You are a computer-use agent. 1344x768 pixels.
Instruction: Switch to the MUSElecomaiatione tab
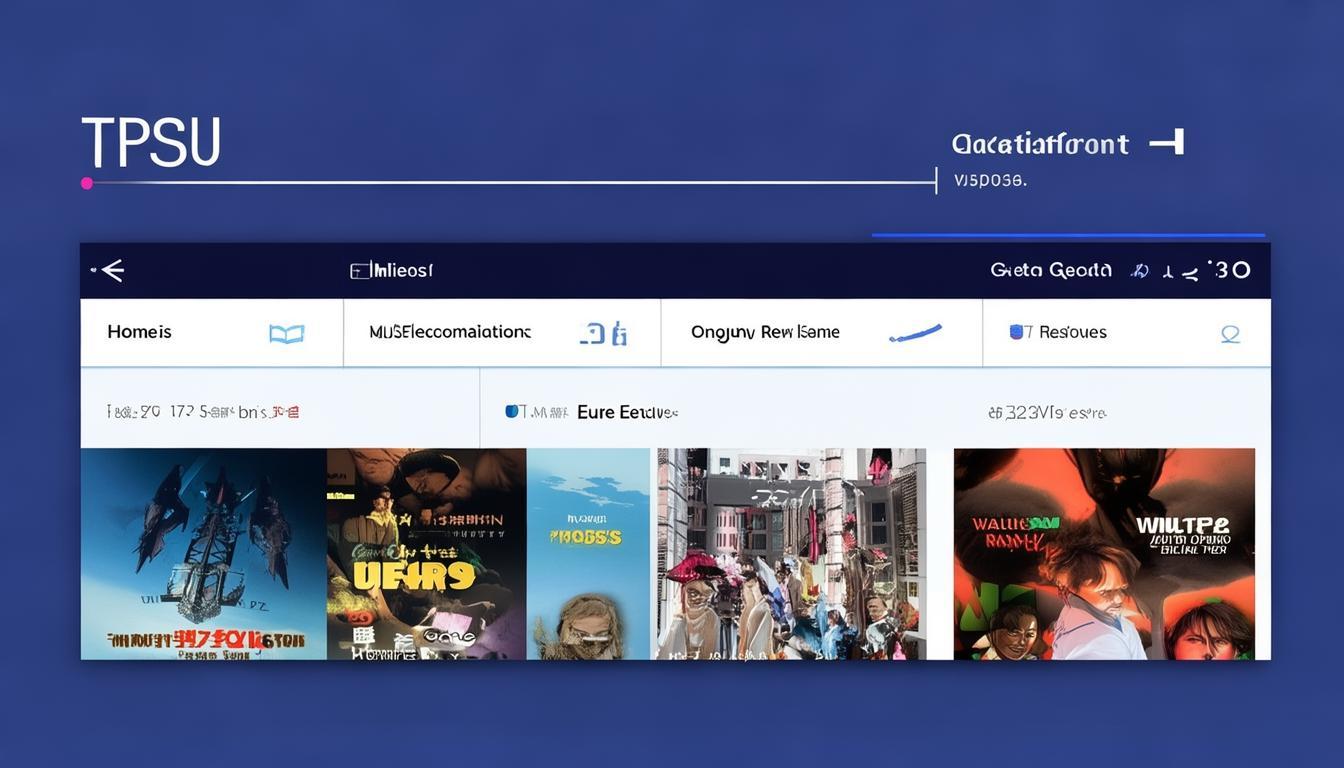(x=450, y=332)
